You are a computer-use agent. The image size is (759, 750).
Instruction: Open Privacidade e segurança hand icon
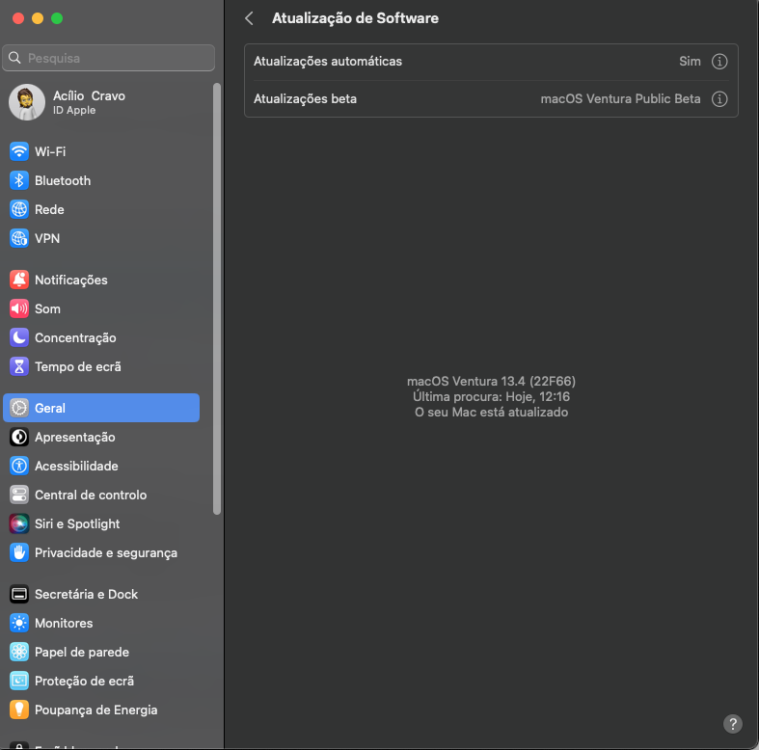19,553
